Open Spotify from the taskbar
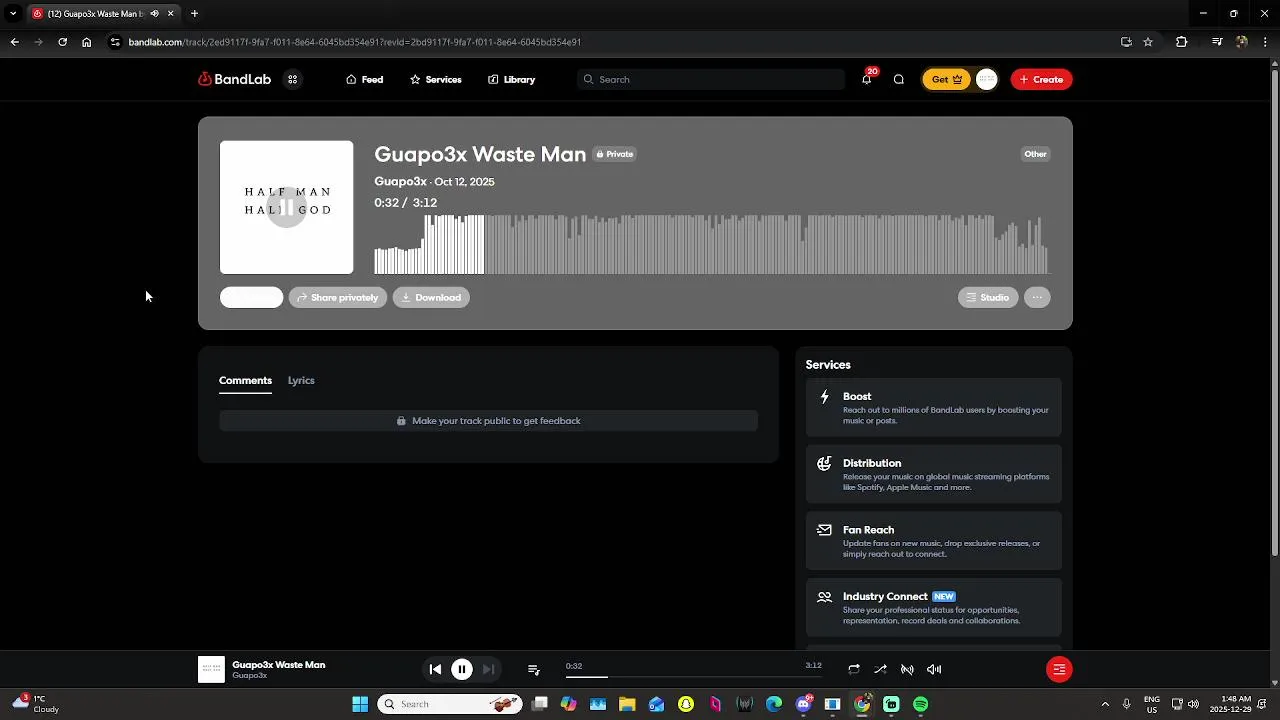The width and height of the screenshot is (1280, 720). coord(920,704)
